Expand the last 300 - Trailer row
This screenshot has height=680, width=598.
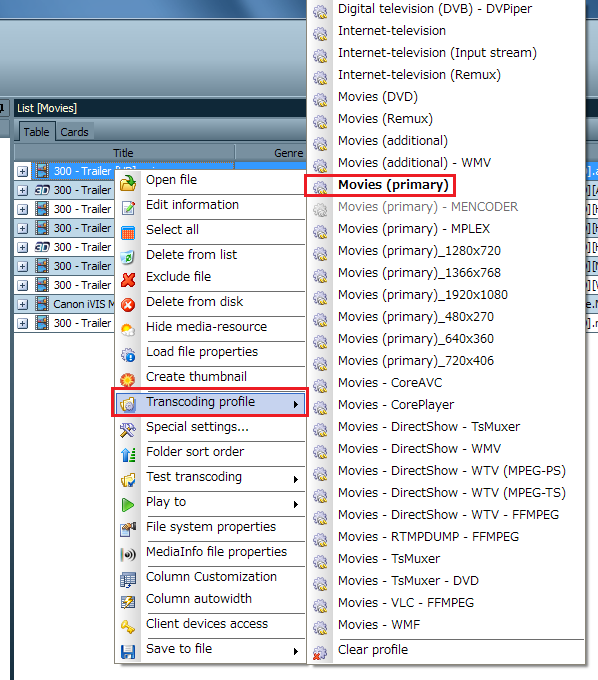click(22, 324)
